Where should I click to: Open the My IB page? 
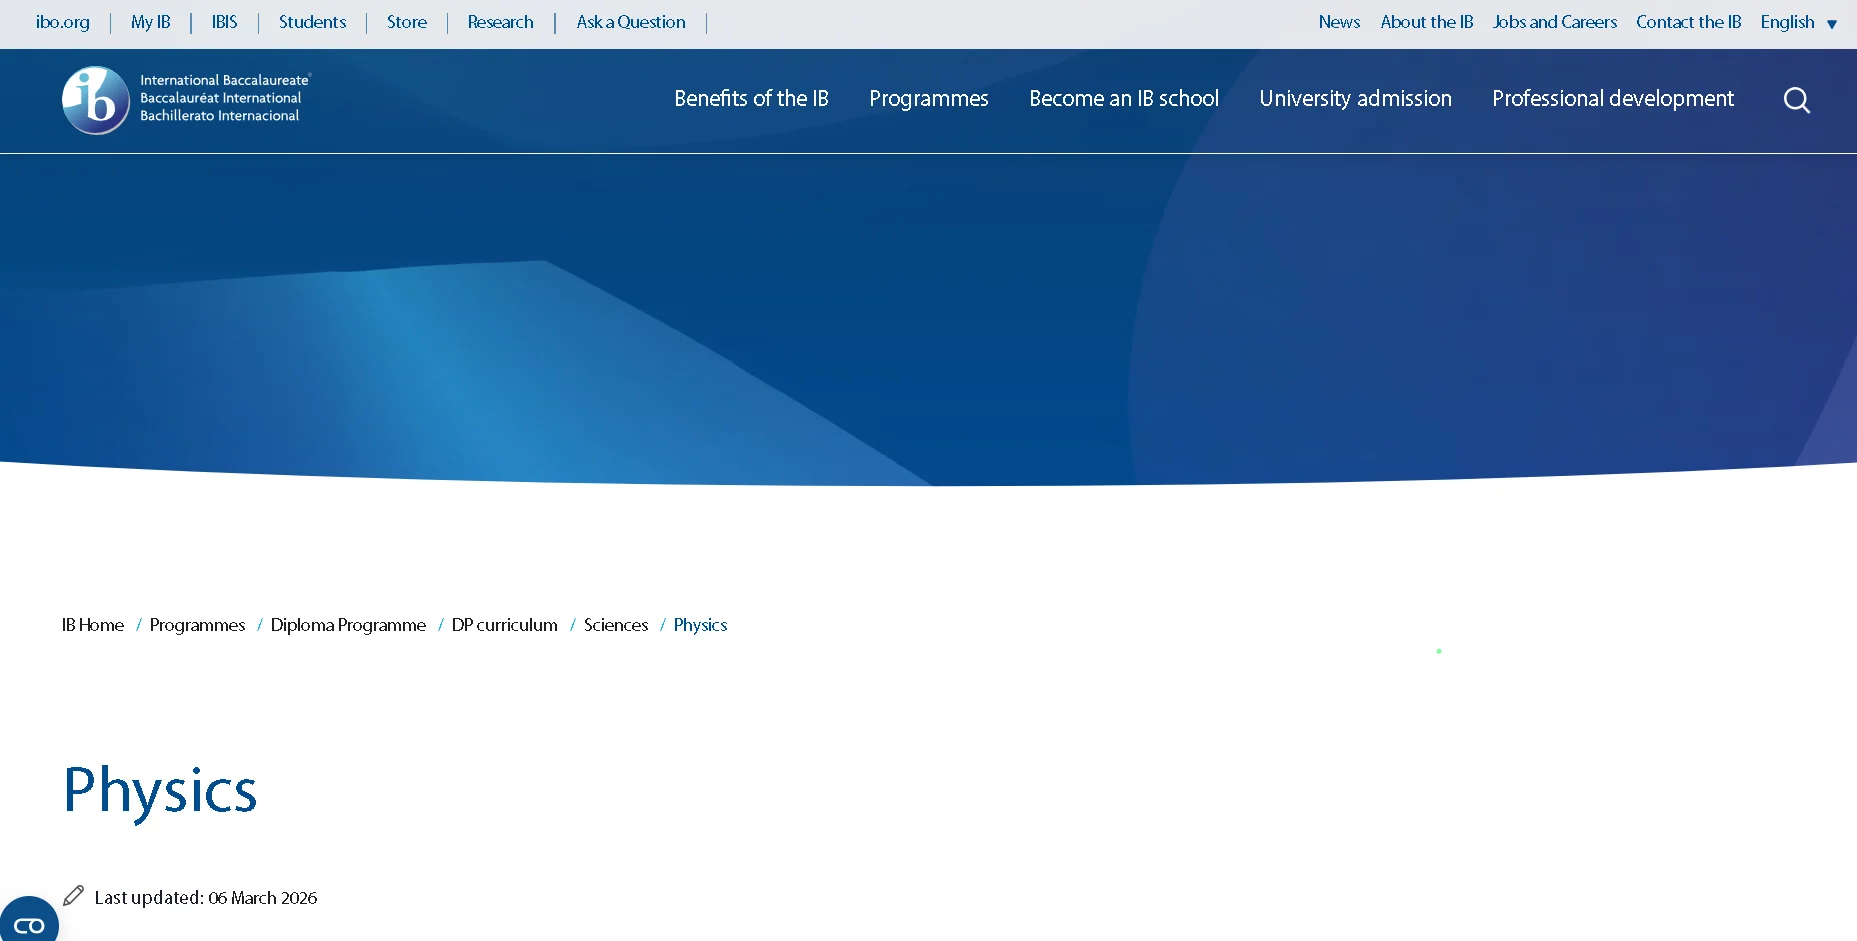point(150,22)
